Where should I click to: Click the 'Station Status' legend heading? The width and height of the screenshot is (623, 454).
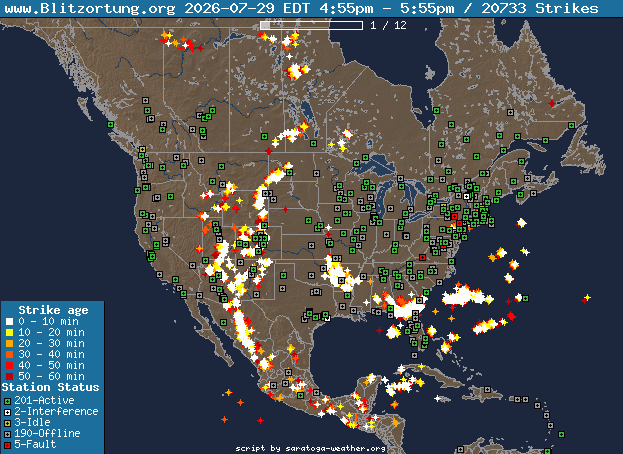coord(50,387)
